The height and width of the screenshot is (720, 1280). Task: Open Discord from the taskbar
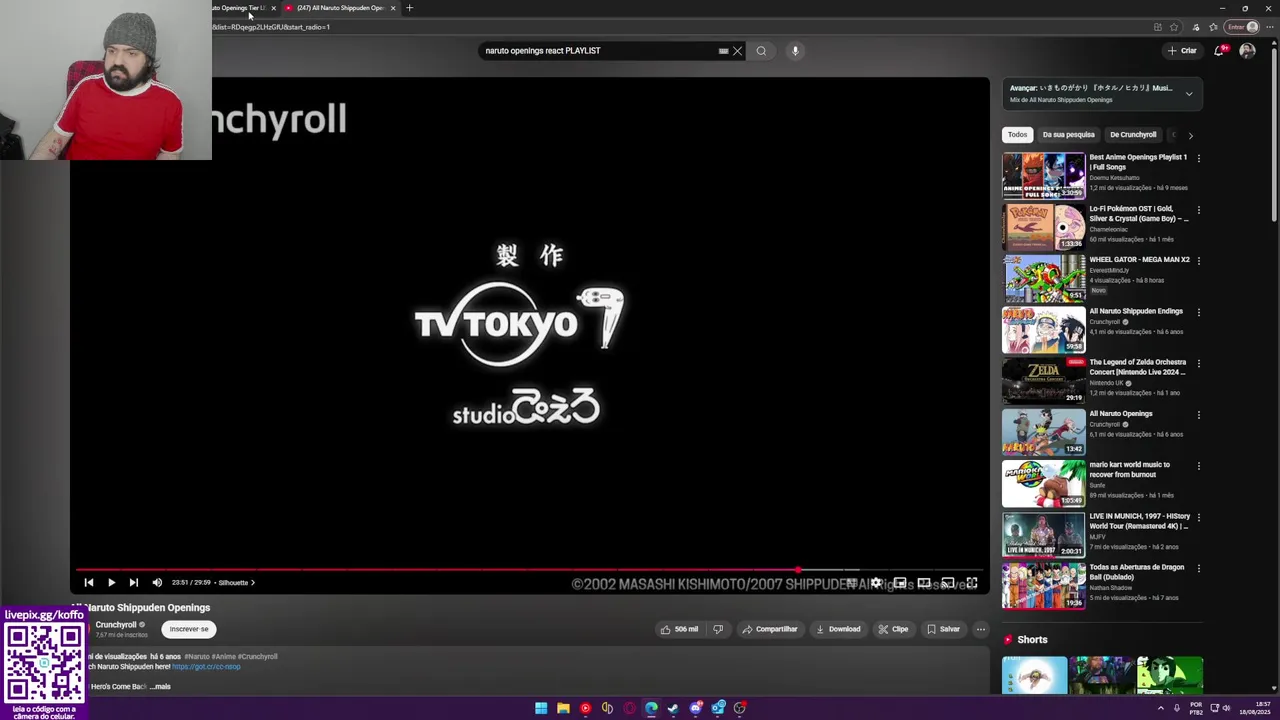(x=696, y=708)
